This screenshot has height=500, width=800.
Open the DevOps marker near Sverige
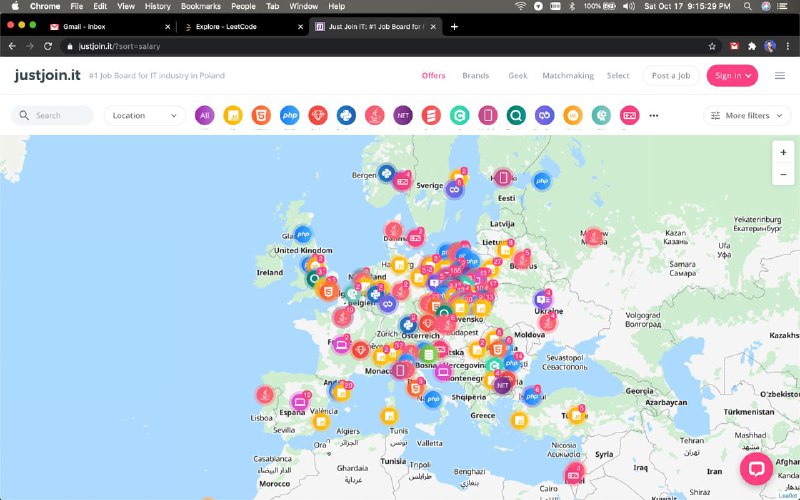coord(454,190)
